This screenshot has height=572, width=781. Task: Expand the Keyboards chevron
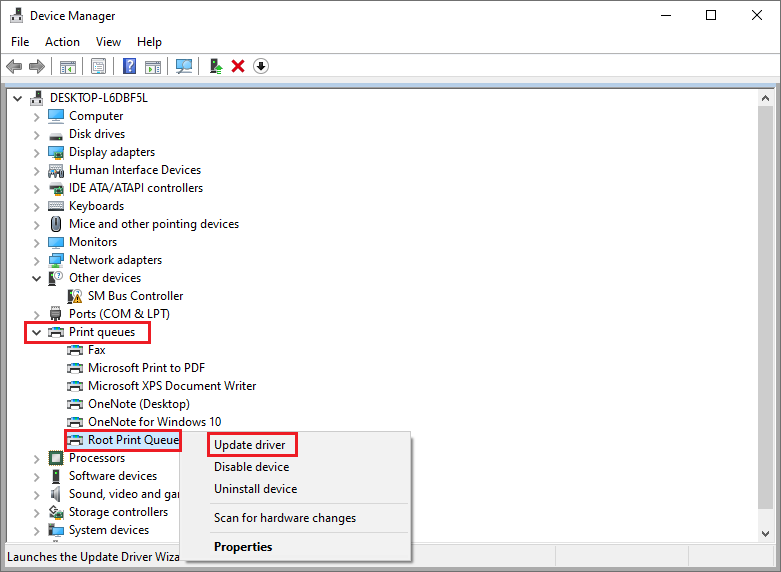pos(36,206)
